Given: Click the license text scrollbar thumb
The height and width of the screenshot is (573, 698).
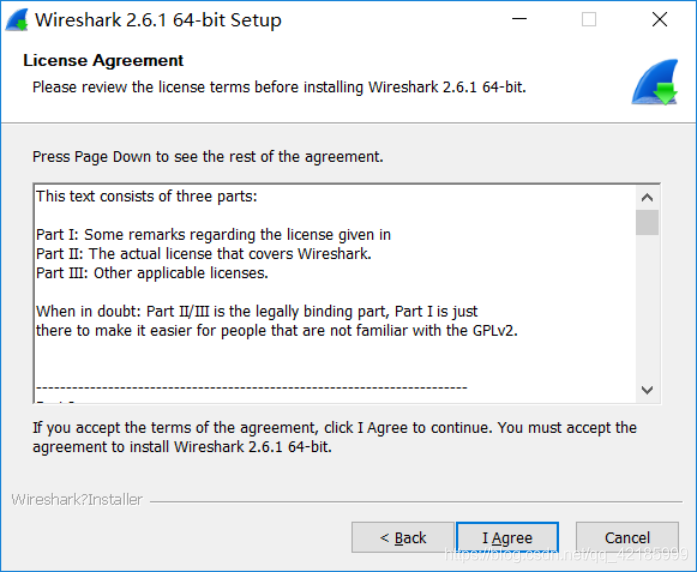Looking at the screenshot, I should coord(647,222).
